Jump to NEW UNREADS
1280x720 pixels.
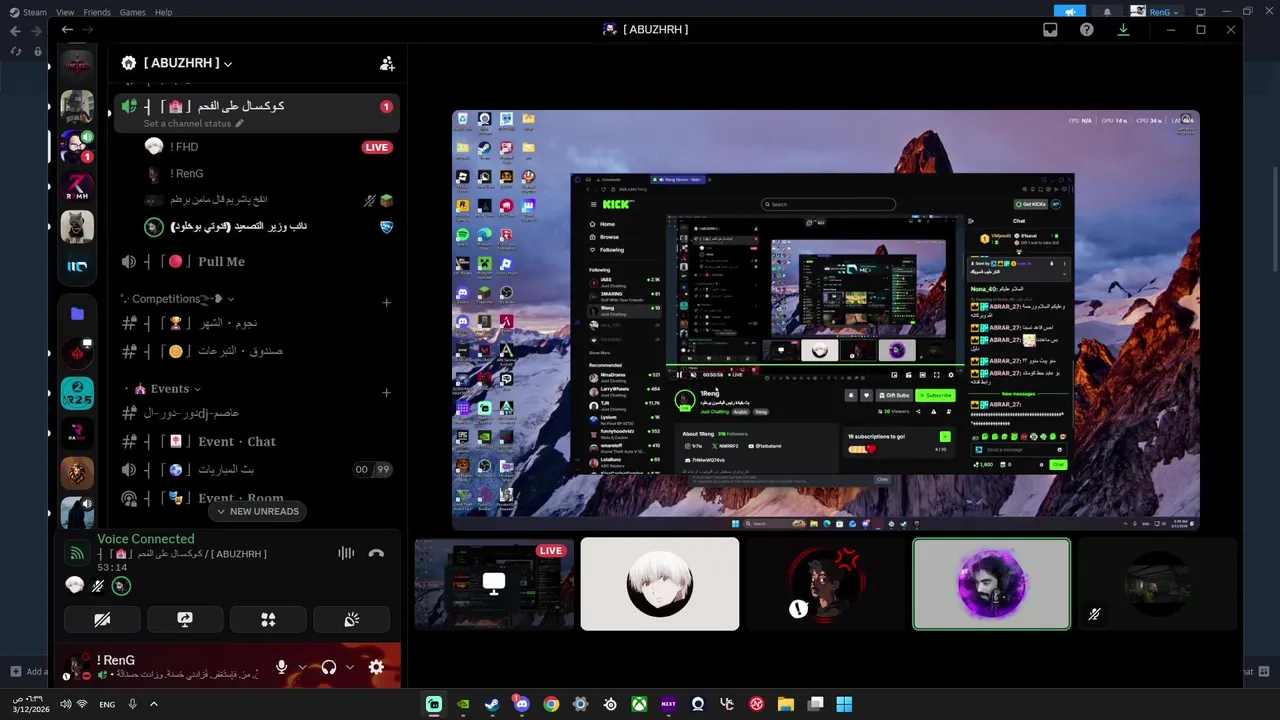pyautogui.click(x=257, y=511)
